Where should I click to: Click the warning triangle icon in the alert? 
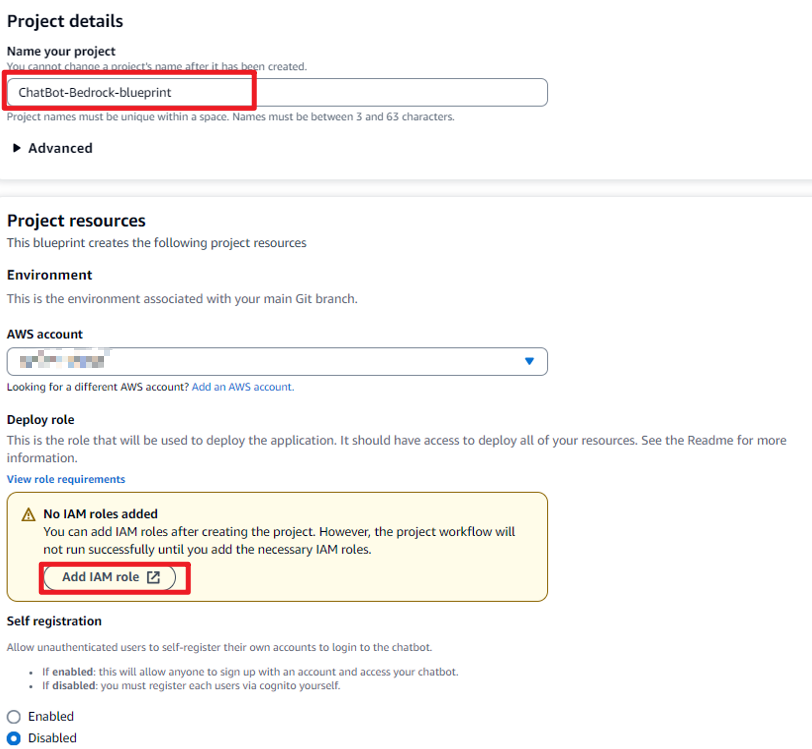point(29,515)
